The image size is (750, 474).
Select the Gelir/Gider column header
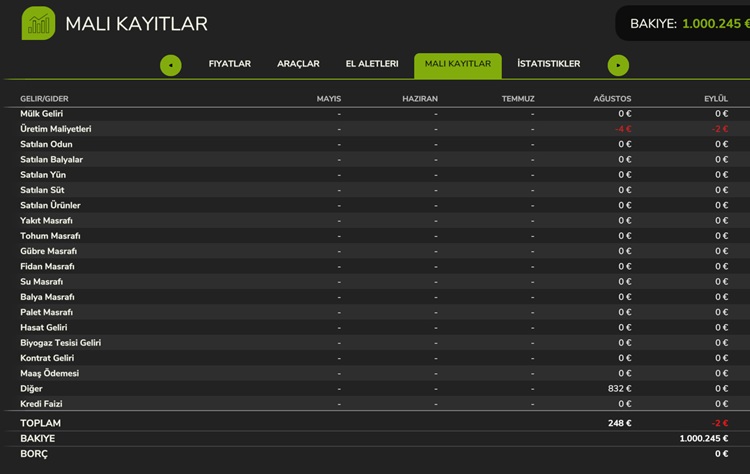(44, 99)
